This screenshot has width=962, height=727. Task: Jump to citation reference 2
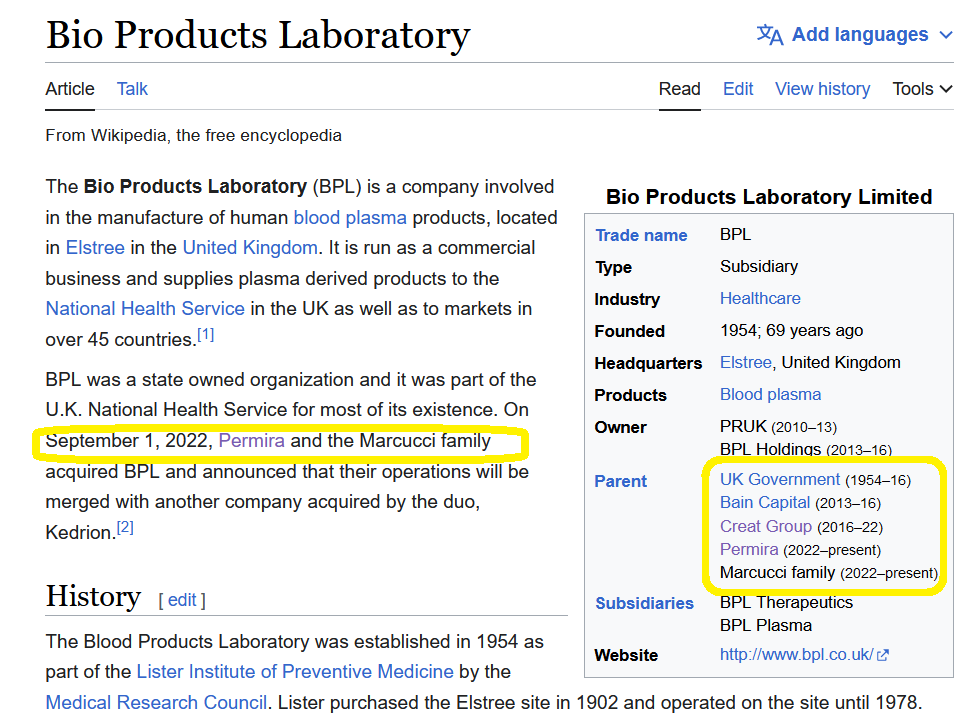click(125, 527)
